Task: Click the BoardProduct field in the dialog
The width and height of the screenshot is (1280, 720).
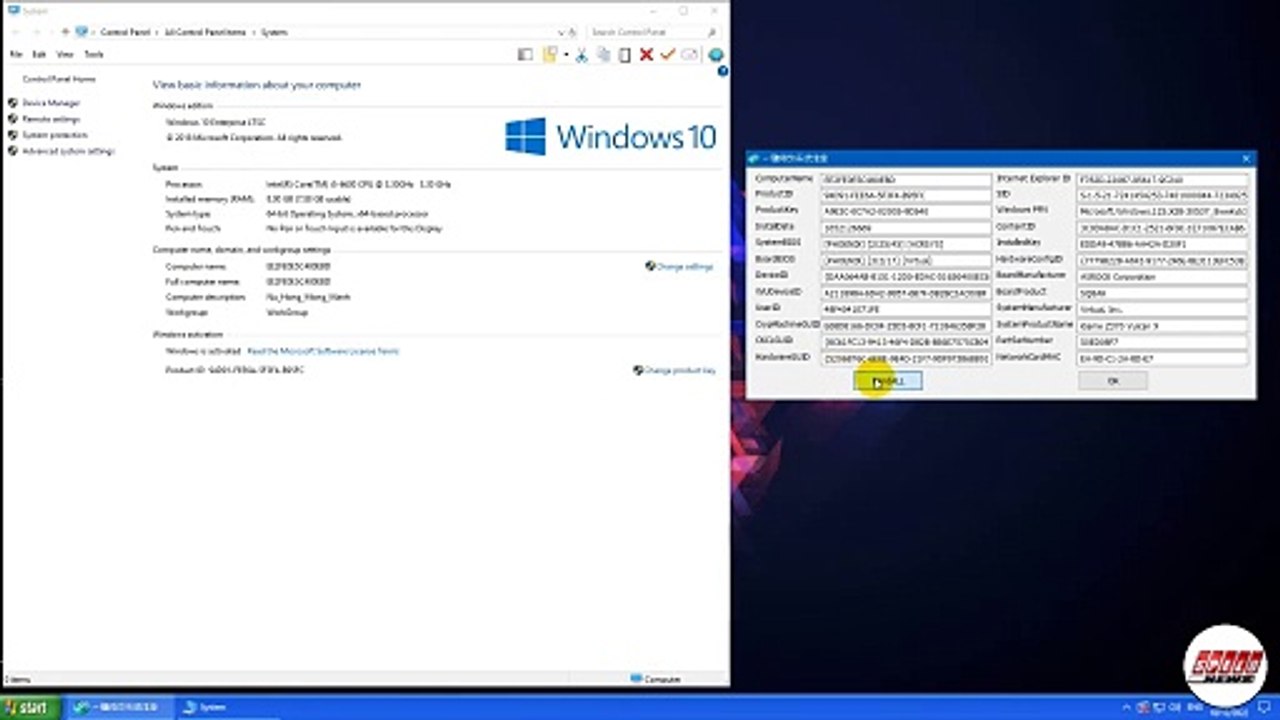Action: coord(1162,293)
